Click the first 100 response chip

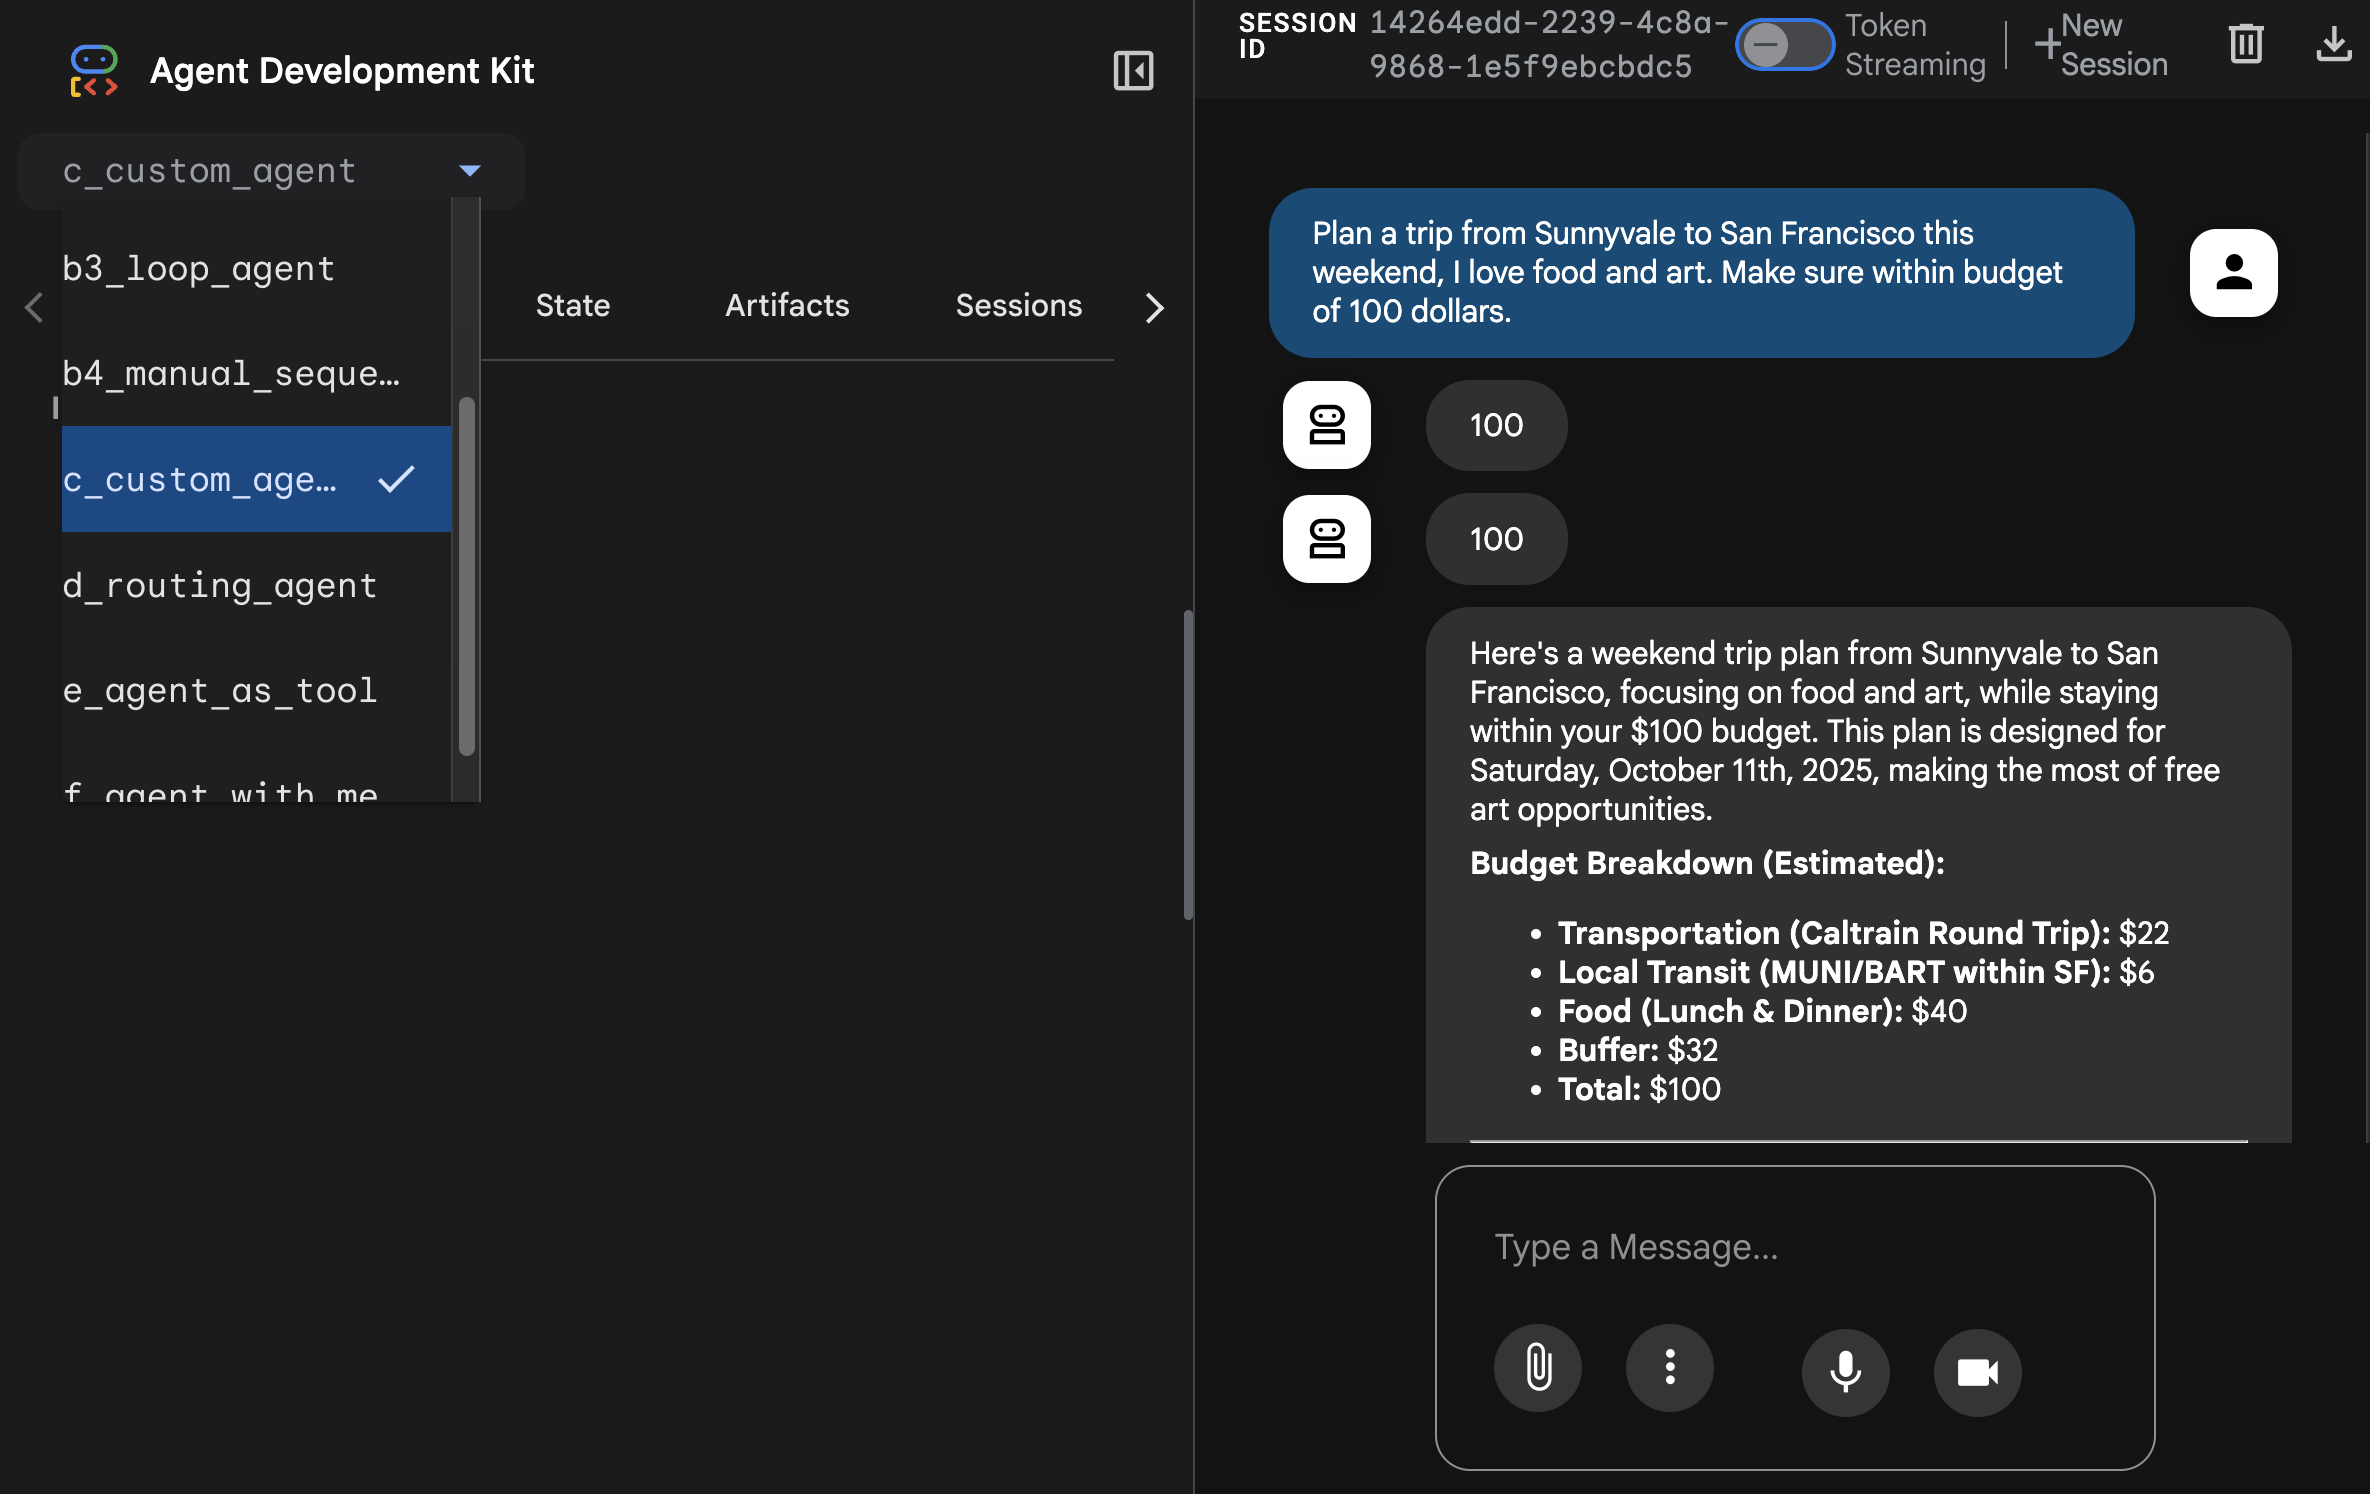point(1495,425)
